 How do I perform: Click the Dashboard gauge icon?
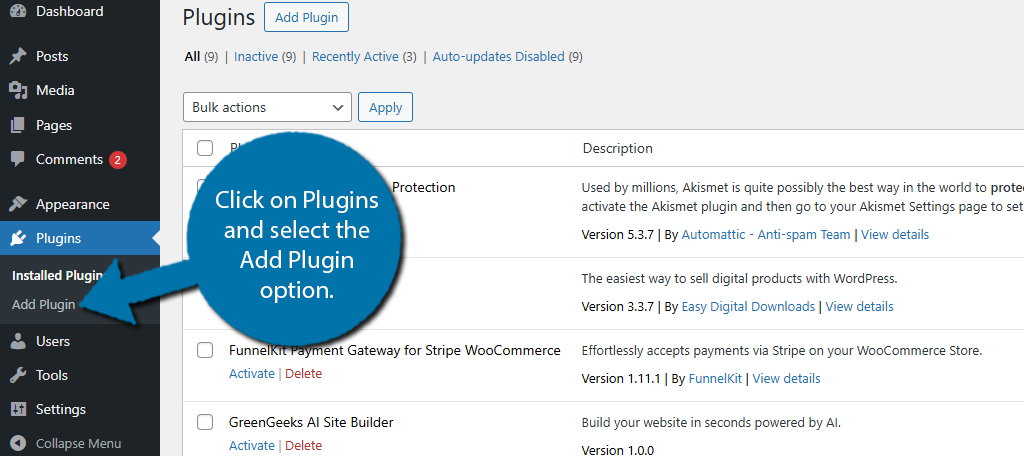click(18, 10)
